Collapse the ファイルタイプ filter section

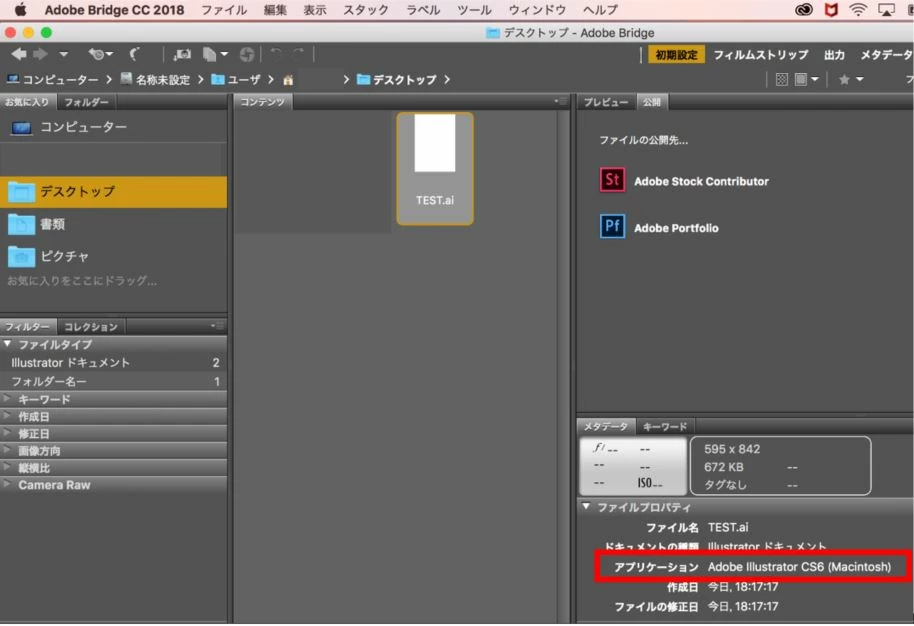8,344
